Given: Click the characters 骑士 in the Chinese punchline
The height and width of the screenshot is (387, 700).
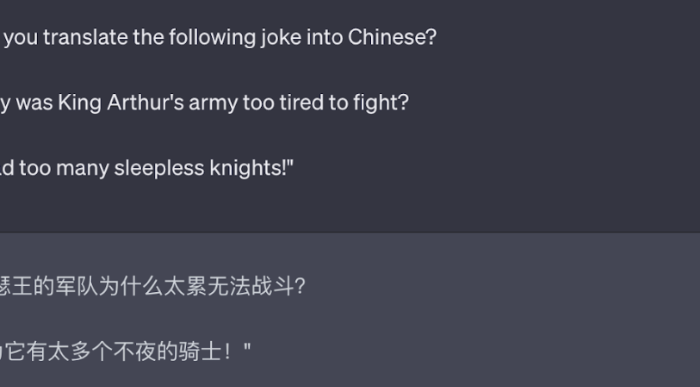Looking at the screenshot, I should pos(200,352).
